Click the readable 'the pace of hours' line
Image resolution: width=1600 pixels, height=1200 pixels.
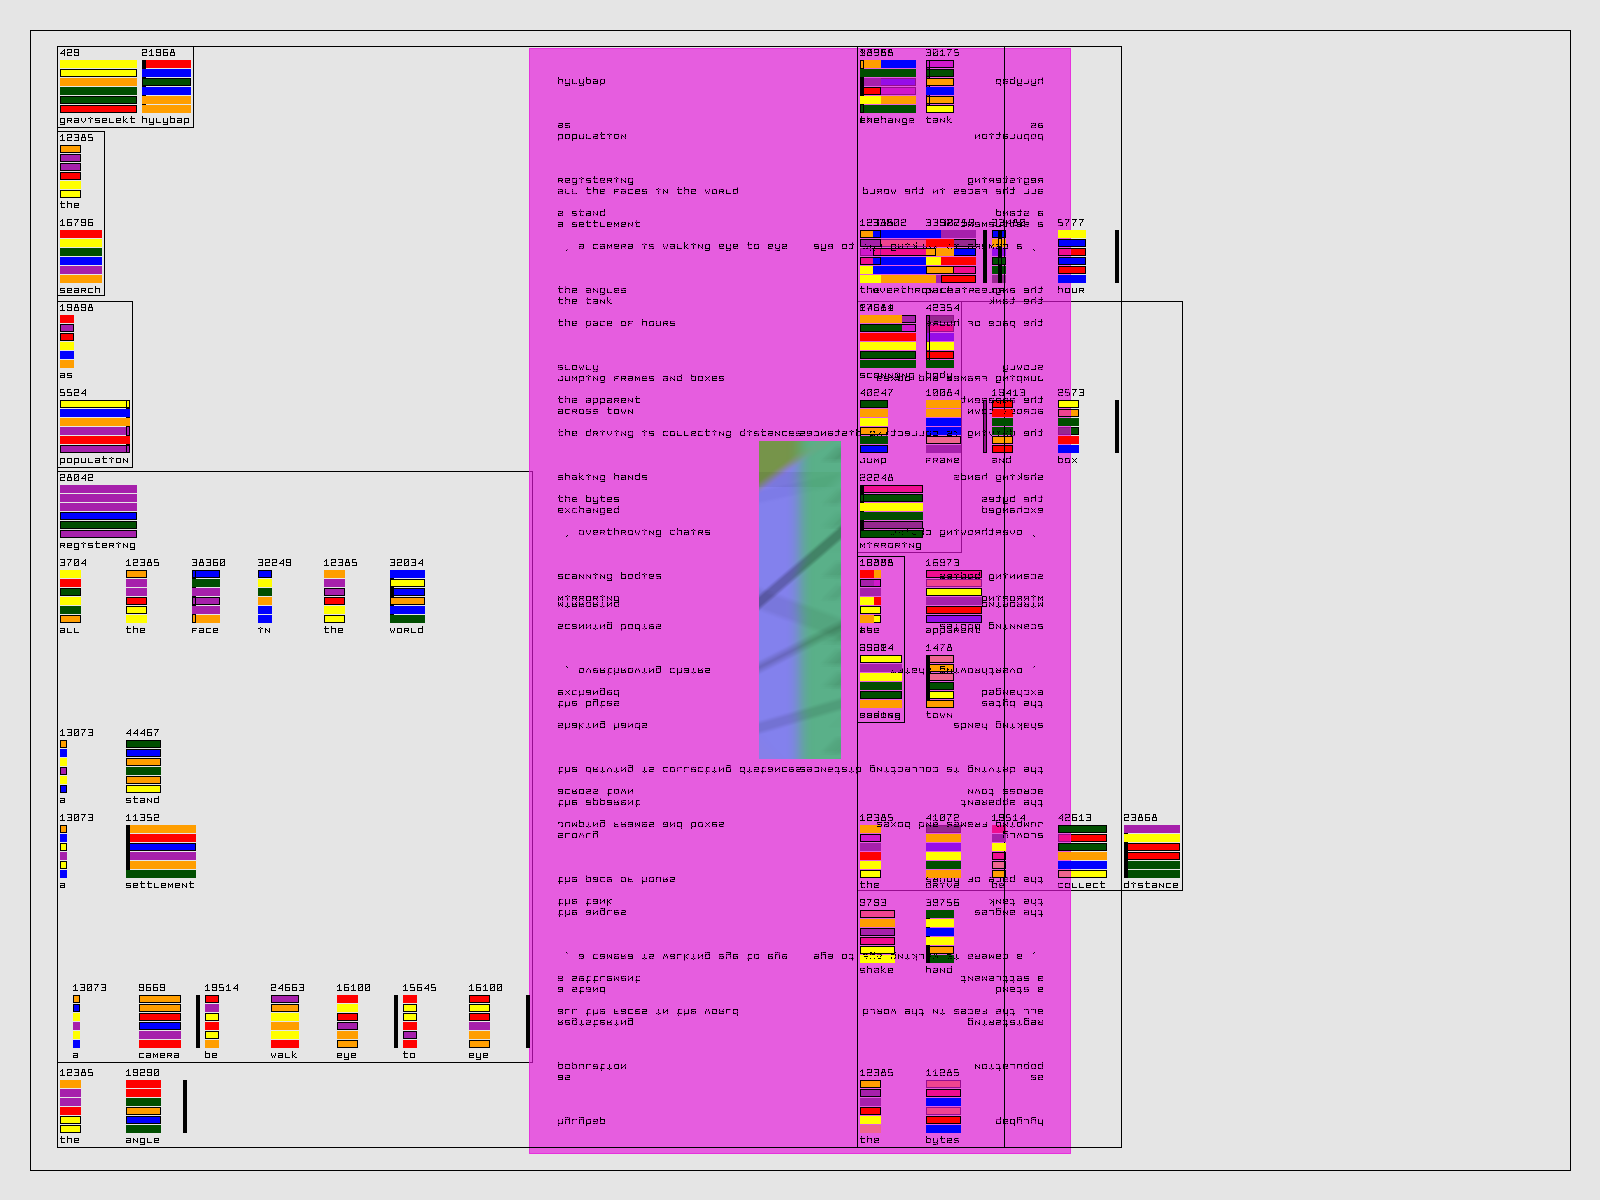point(616,323)
